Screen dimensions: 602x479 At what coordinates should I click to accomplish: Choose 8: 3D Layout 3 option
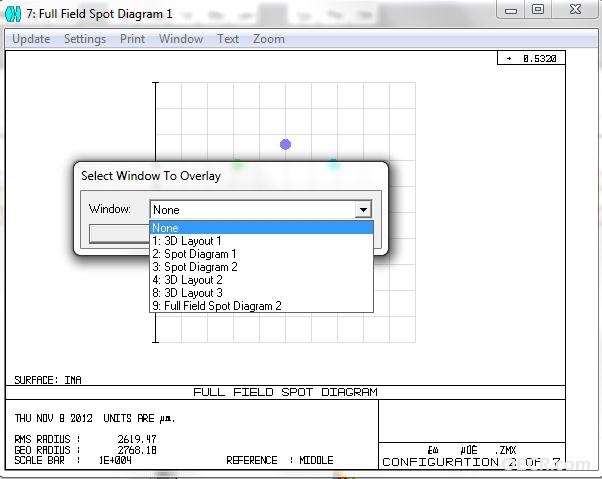[x=261, y=293]
